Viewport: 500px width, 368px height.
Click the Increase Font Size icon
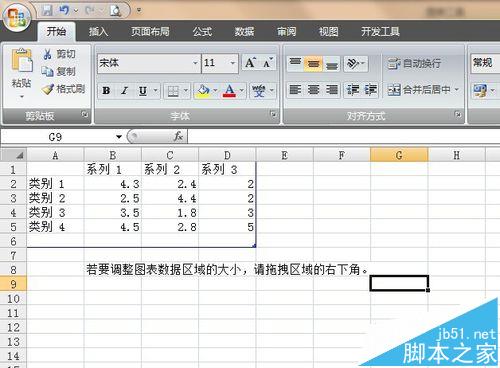[250, 62]
